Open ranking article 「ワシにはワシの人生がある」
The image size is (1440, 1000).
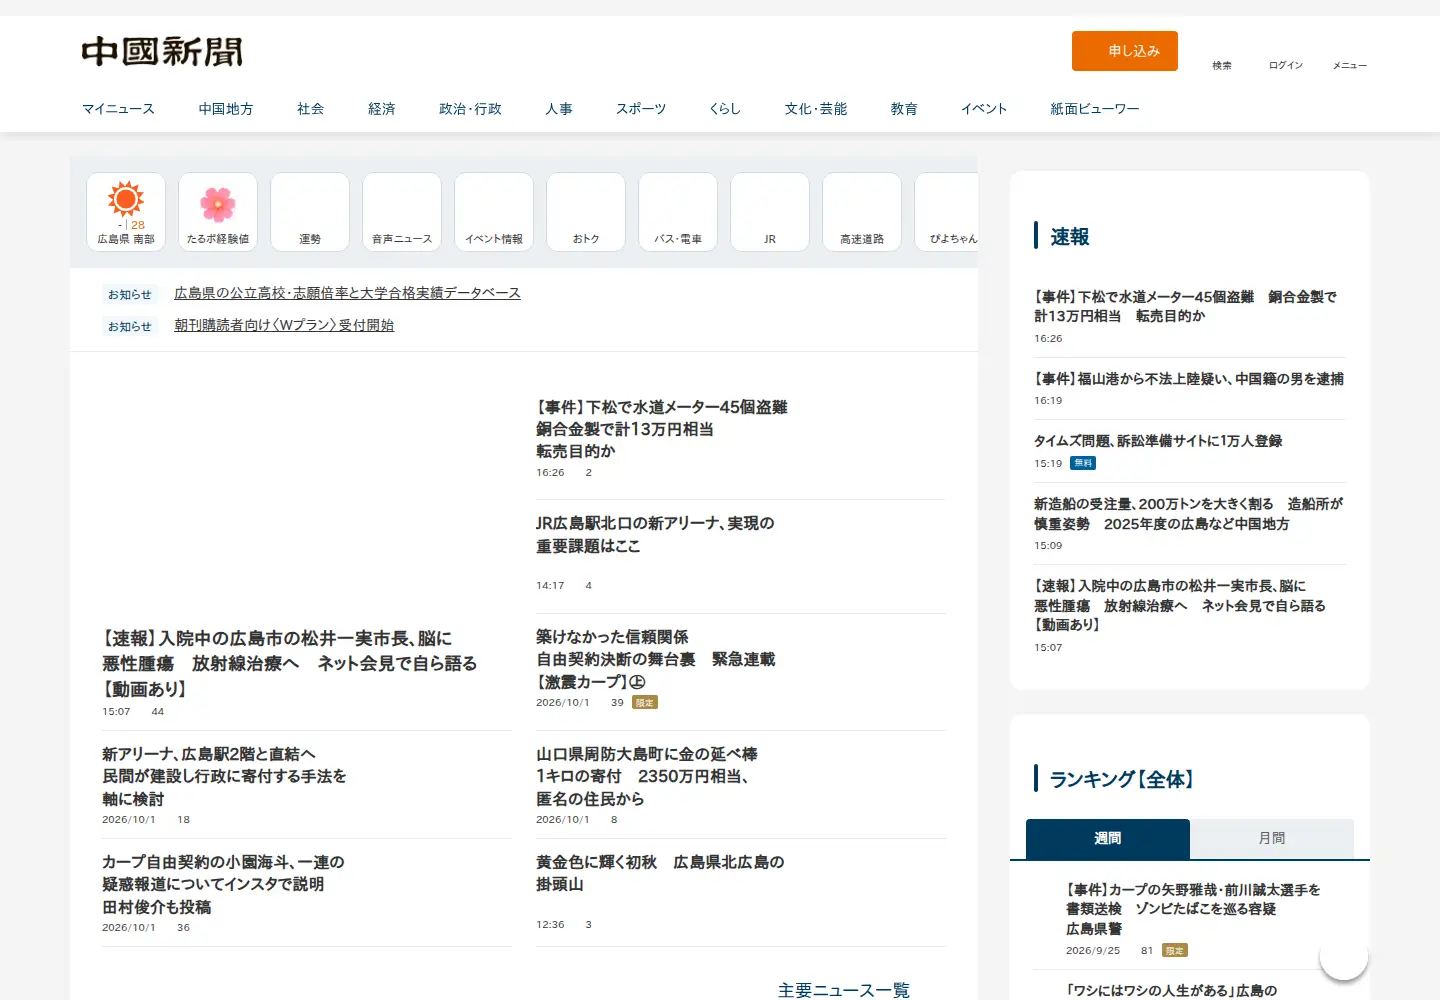click(x=1171, y=991)
